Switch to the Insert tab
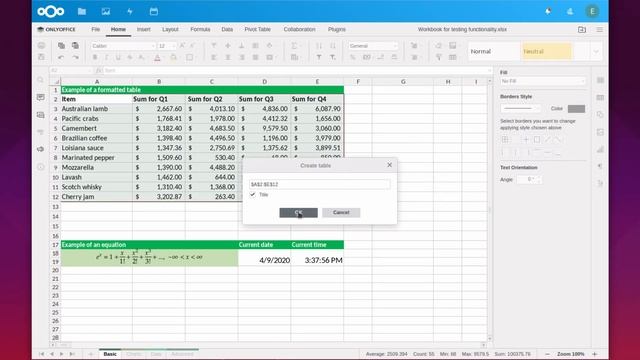The width and height of the screenshot is (640, 360). pos(144,29)
